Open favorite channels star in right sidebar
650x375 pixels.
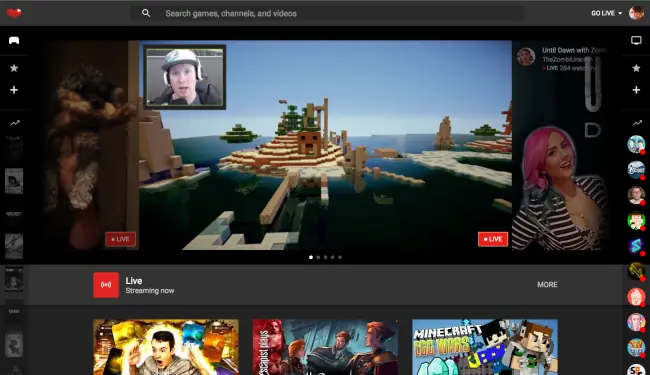(x=636, y=68)
